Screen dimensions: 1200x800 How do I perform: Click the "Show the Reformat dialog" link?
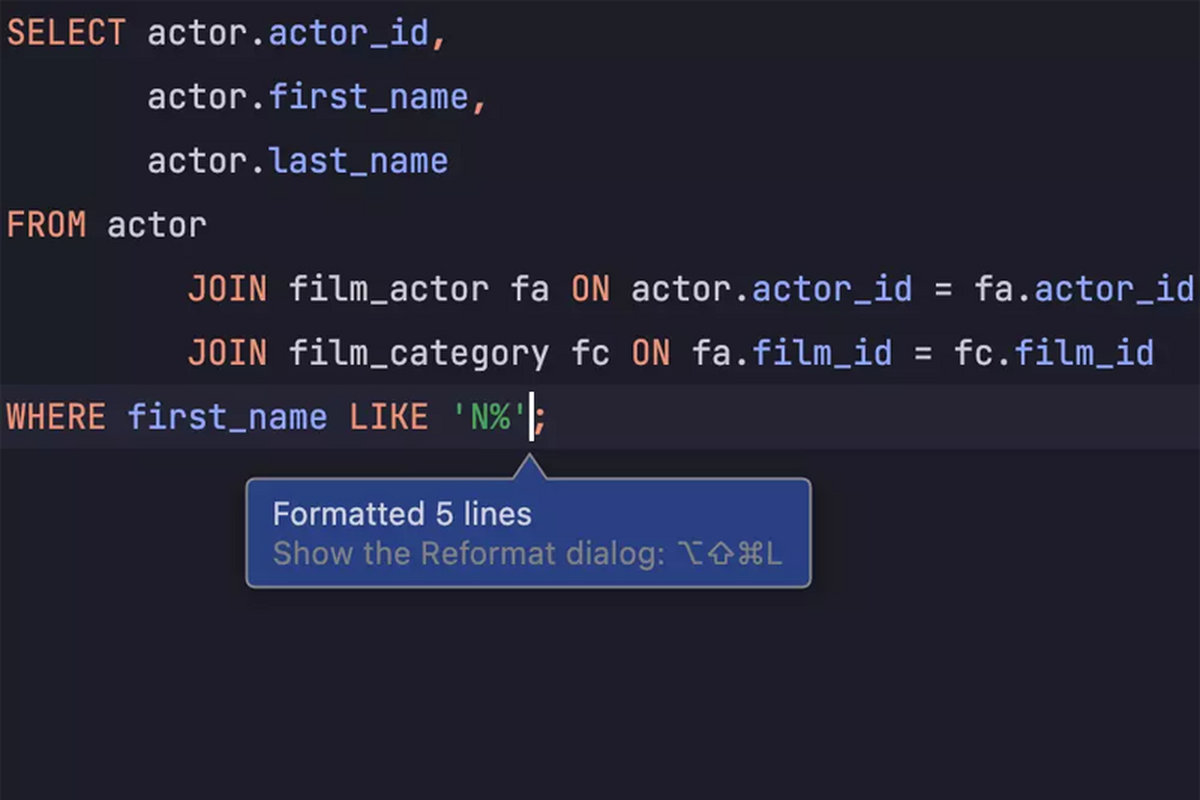[x=469, y=554]
